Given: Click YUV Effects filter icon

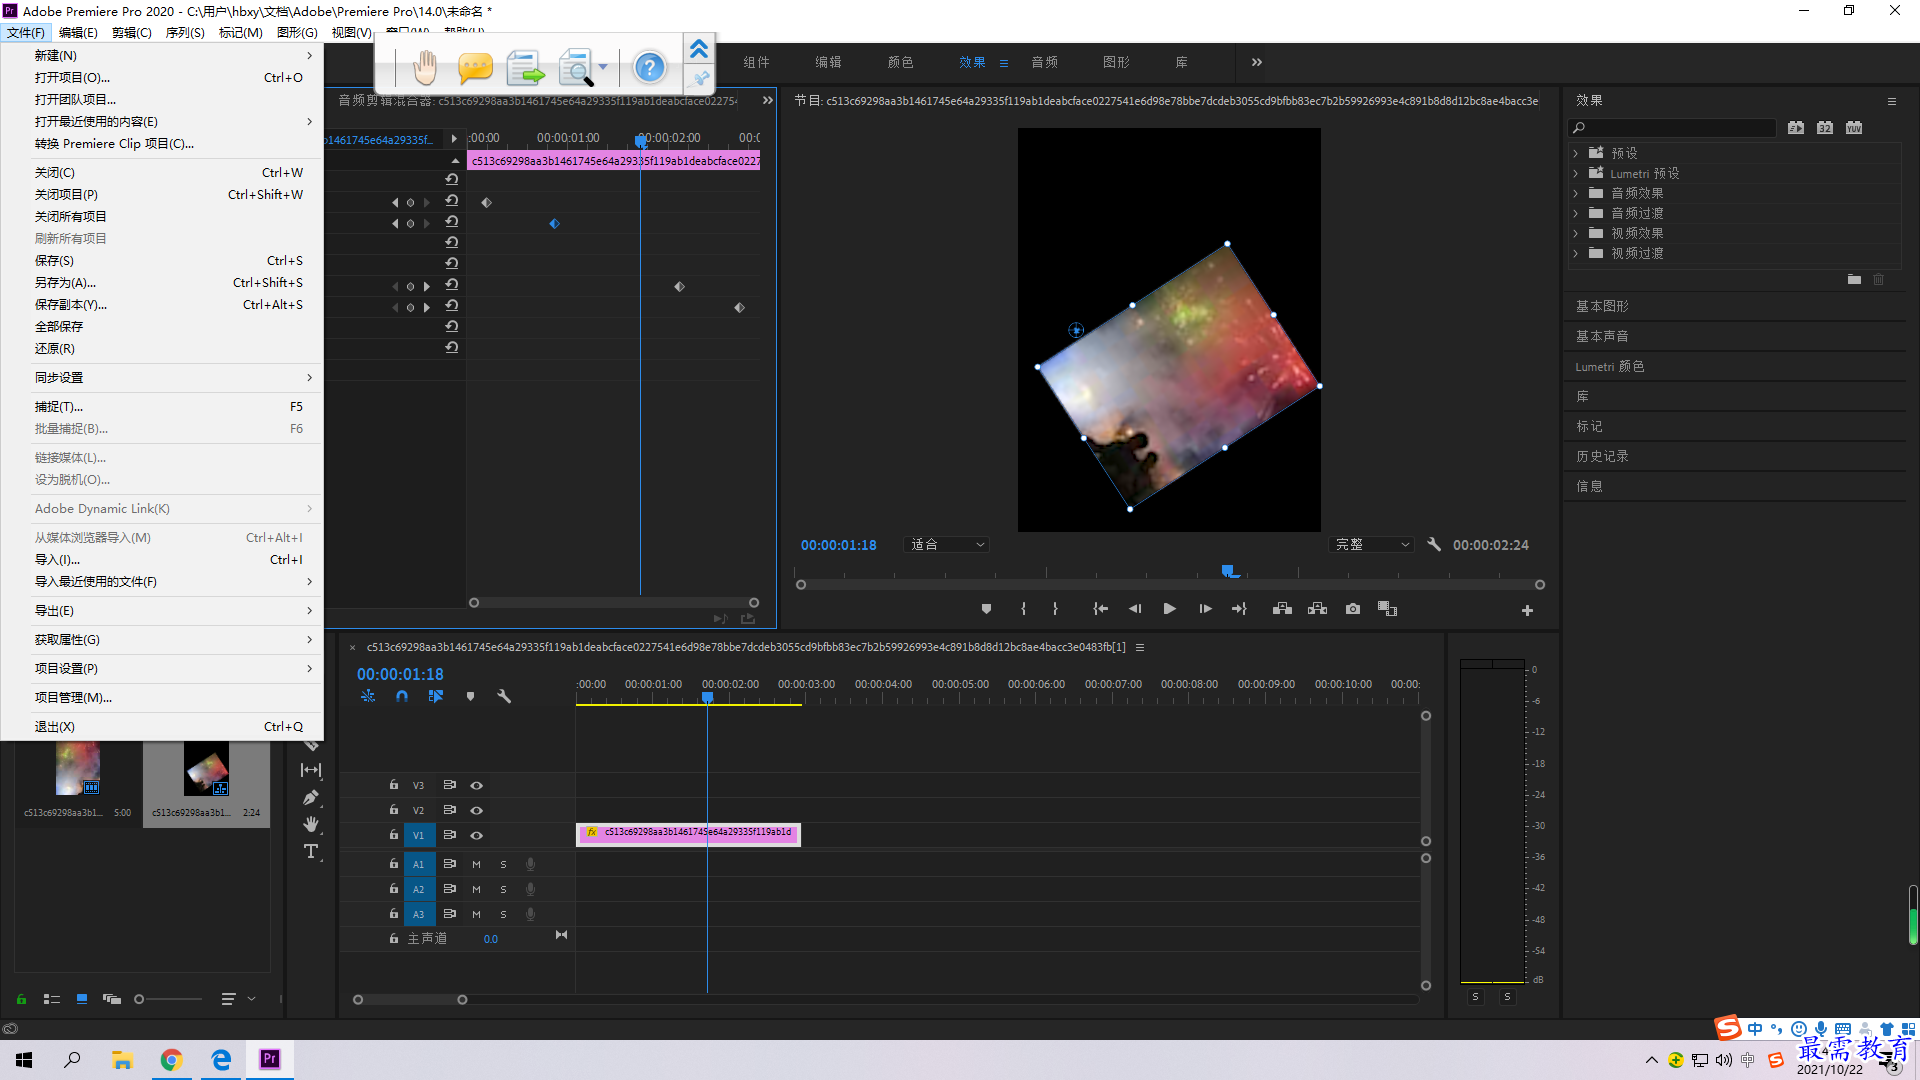Looking at the screenshot, I should [x=1854, y=127].
